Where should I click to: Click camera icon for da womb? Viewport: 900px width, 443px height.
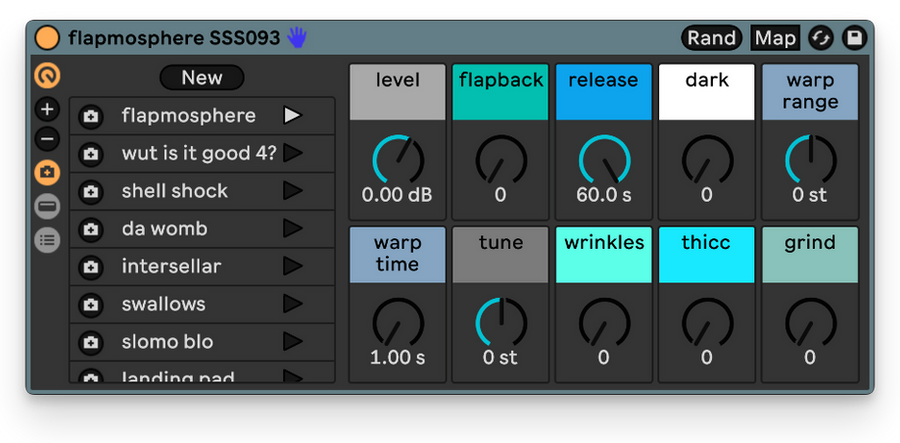[x=90, y=230]
